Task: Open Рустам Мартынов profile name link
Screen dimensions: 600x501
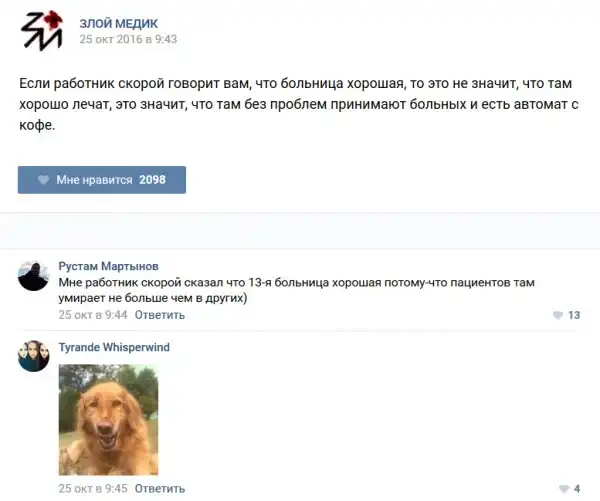Action: (109, 266)
